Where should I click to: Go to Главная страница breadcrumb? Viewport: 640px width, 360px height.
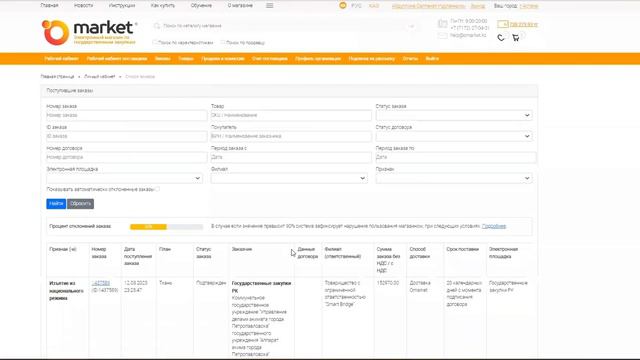(57, 77)
